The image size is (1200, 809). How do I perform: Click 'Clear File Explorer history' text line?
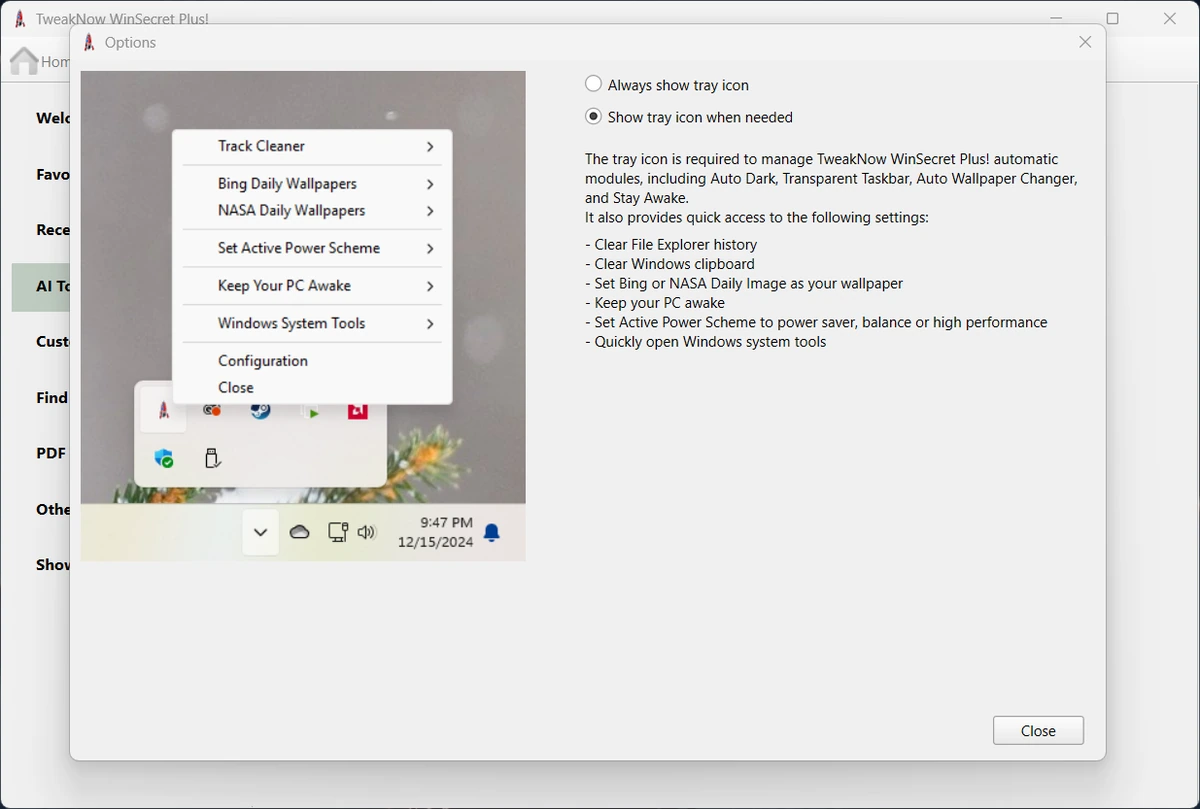pos(671,245)
